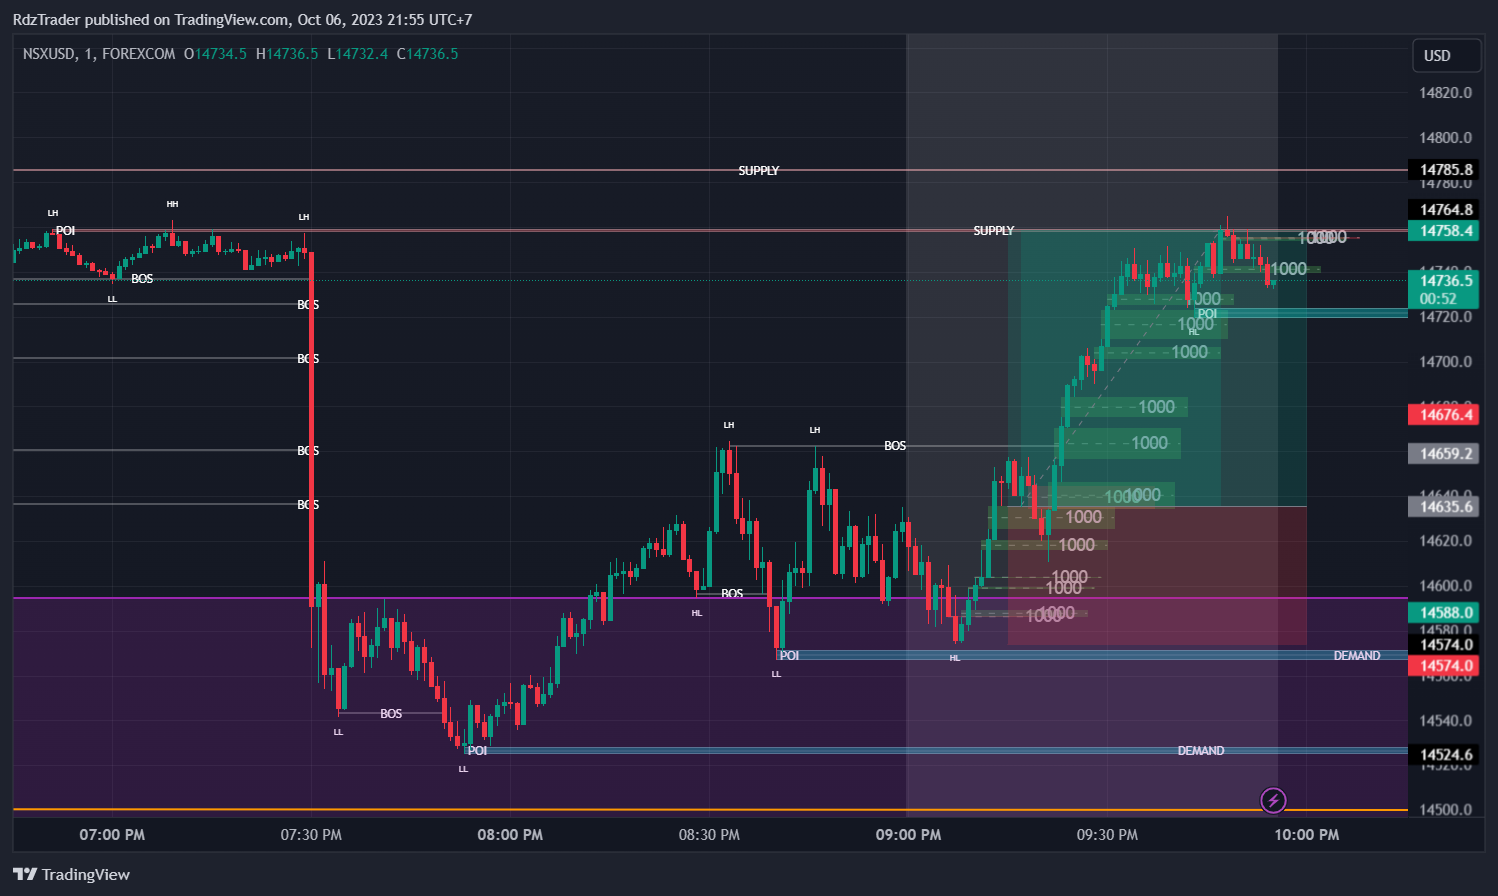Click the BOS label above the 14540 low
The width and height of the screenshot is (1498, 896).
pyautogui.click(x=391, y=714)
